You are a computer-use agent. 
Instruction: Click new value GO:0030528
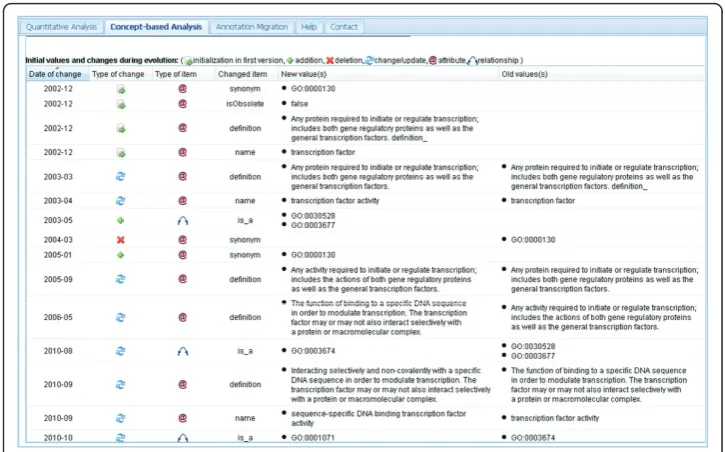pos(313,216)
